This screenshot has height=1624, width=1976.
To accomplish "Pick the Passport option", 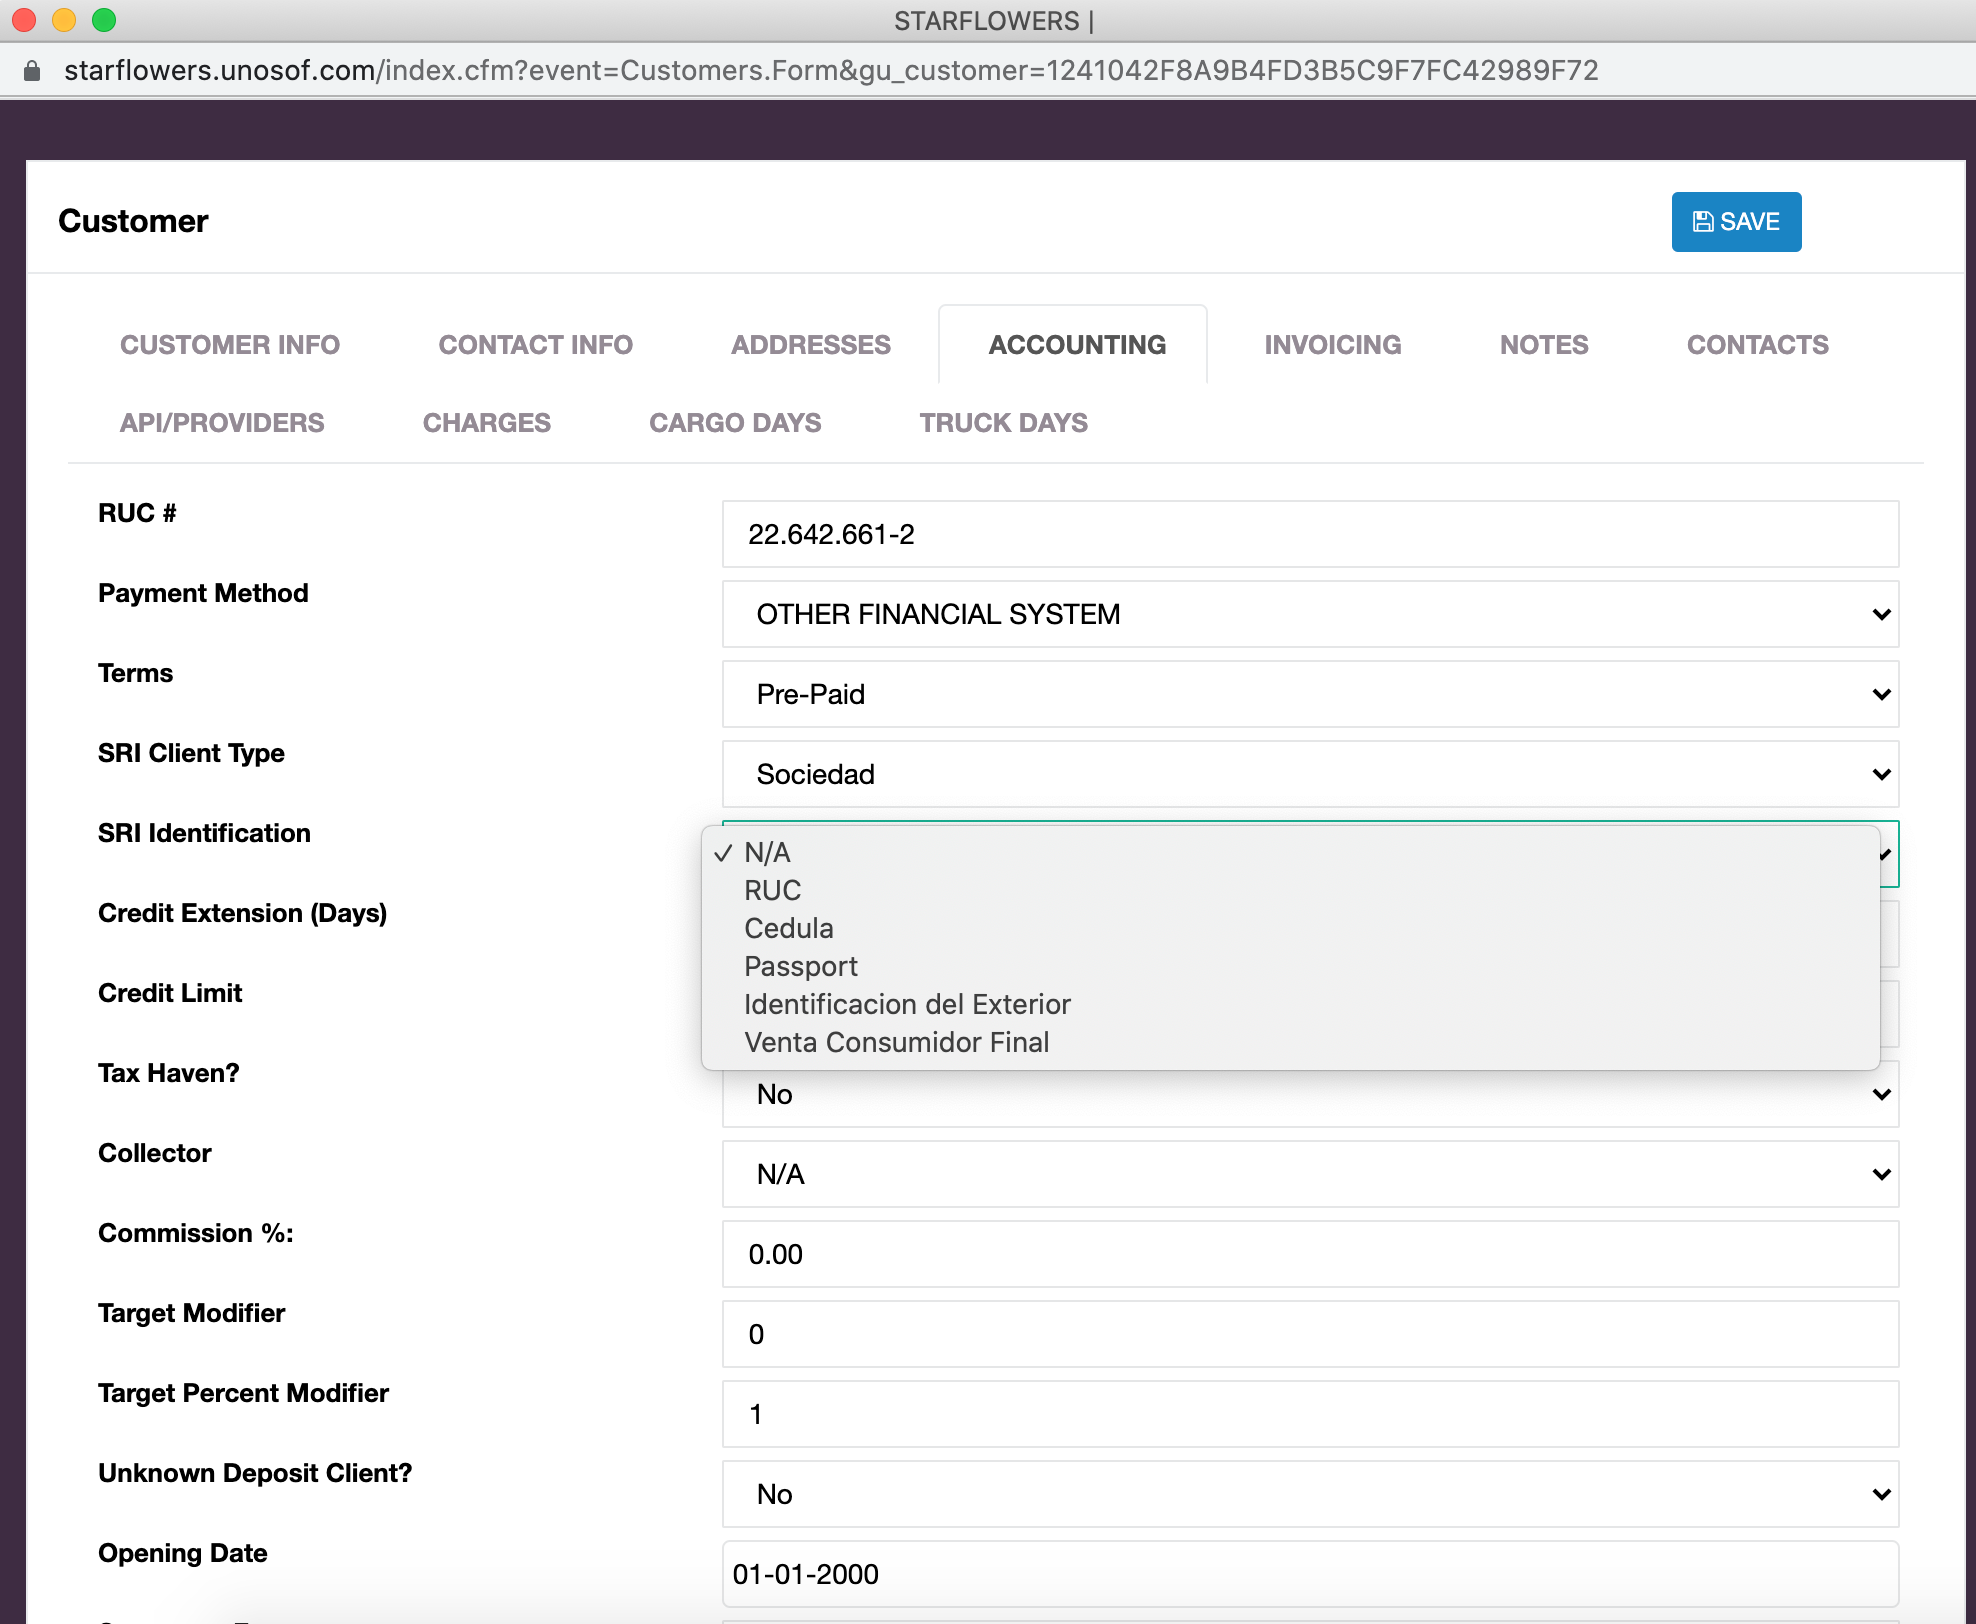I will click(800, 966).
